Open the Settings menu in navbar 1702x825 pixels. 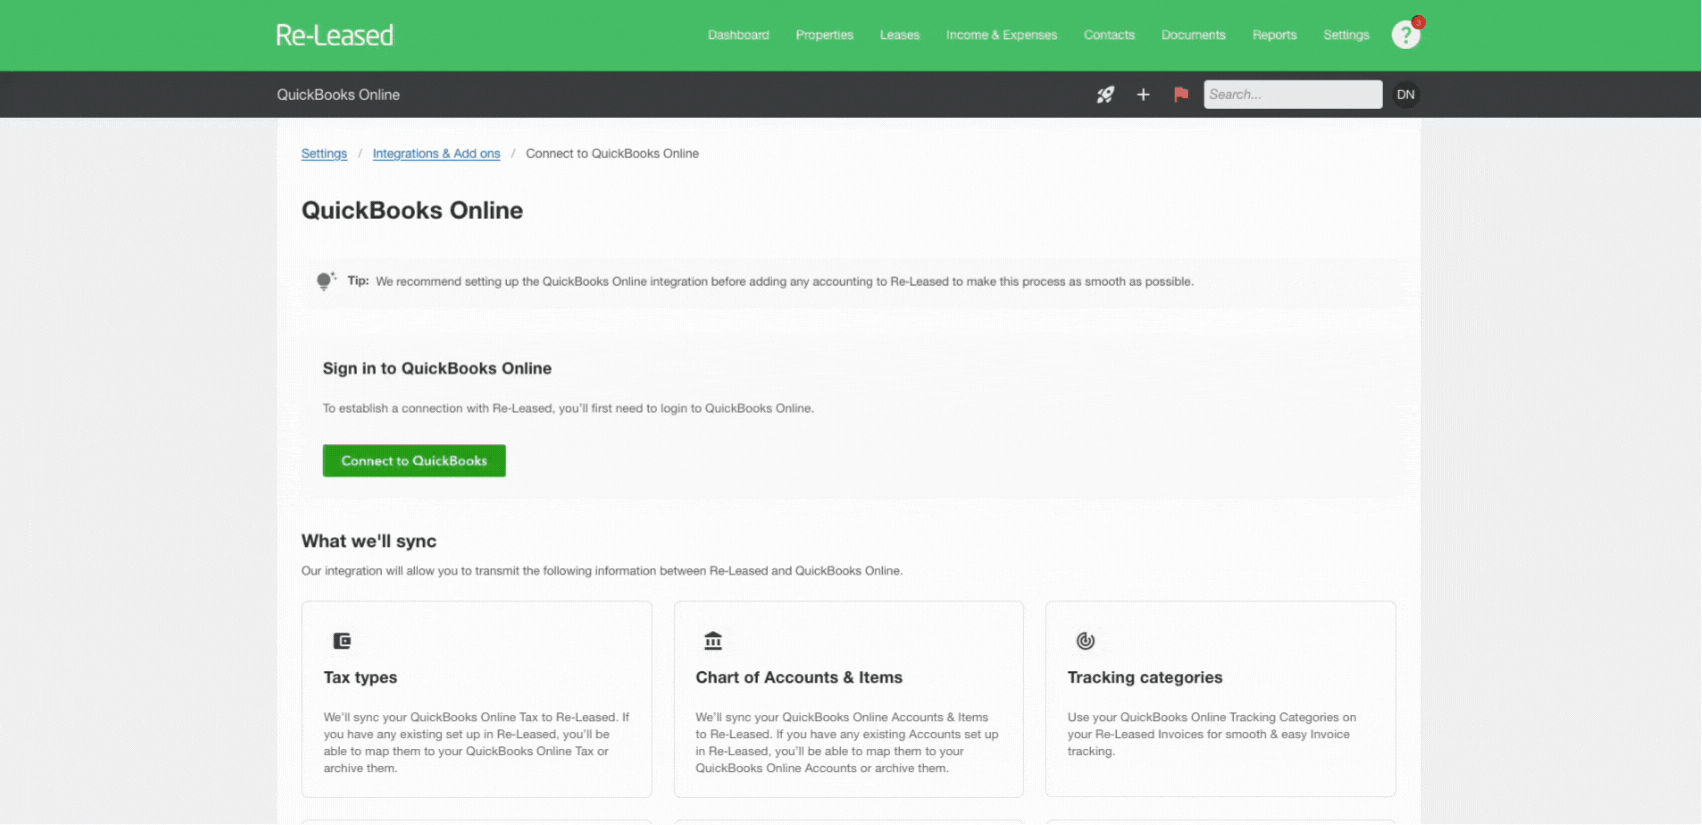point(1346,35)
